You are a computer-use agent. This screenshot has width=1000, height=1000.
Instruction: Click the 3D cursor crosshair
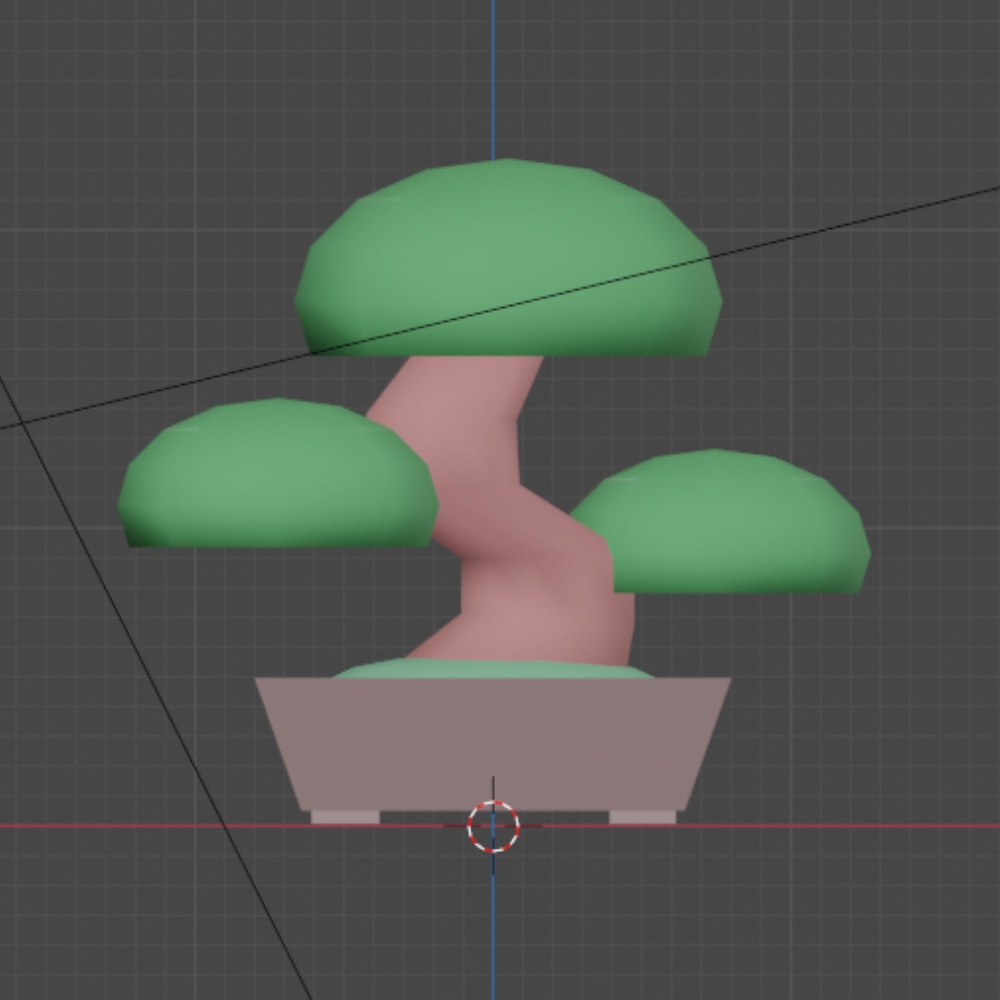coord(493,828)
